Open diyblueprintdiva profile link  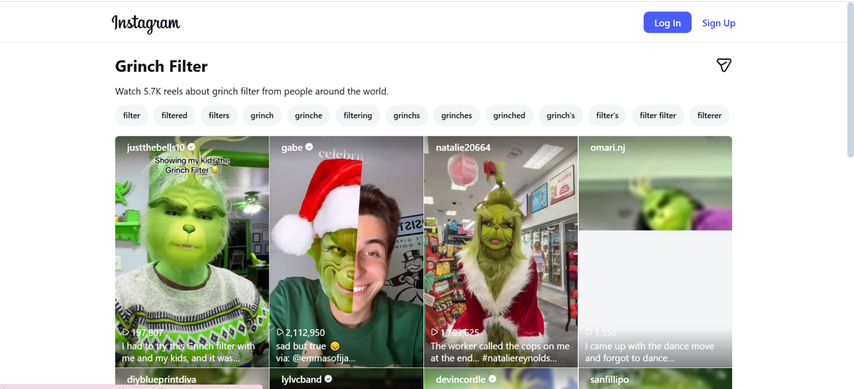coord(161,379)
